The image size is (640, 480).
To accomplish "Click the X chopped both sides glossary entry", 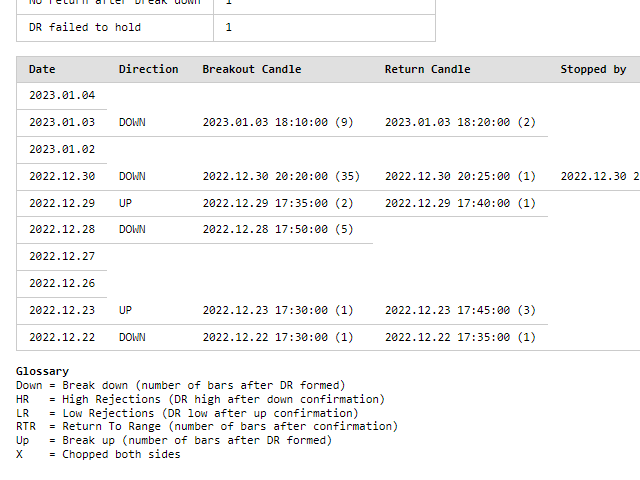I will [x=98, y=454].
